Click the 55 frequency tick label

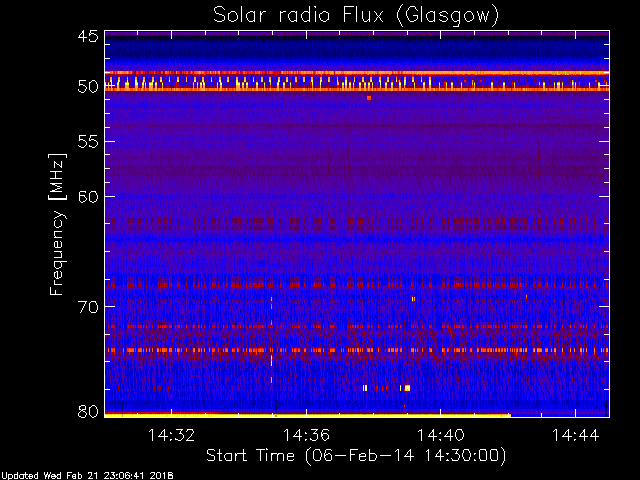88,142
